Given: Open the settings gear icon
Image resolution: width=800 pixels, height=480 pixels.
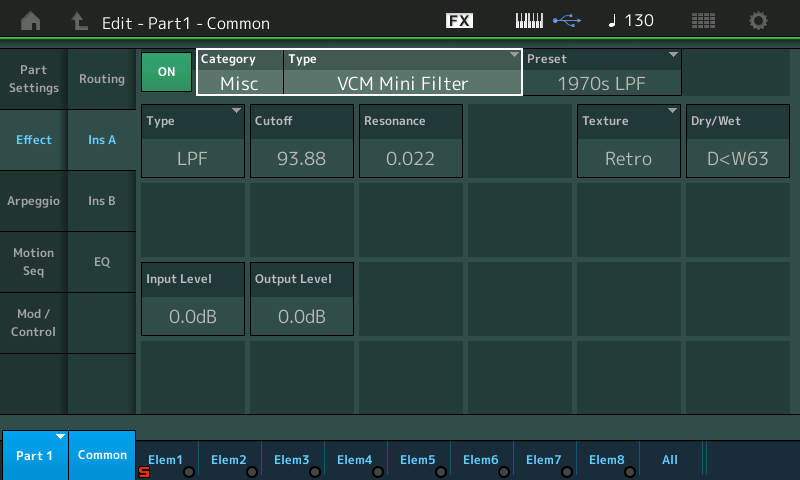Looking at the screenshot, I should coord(759,21).
